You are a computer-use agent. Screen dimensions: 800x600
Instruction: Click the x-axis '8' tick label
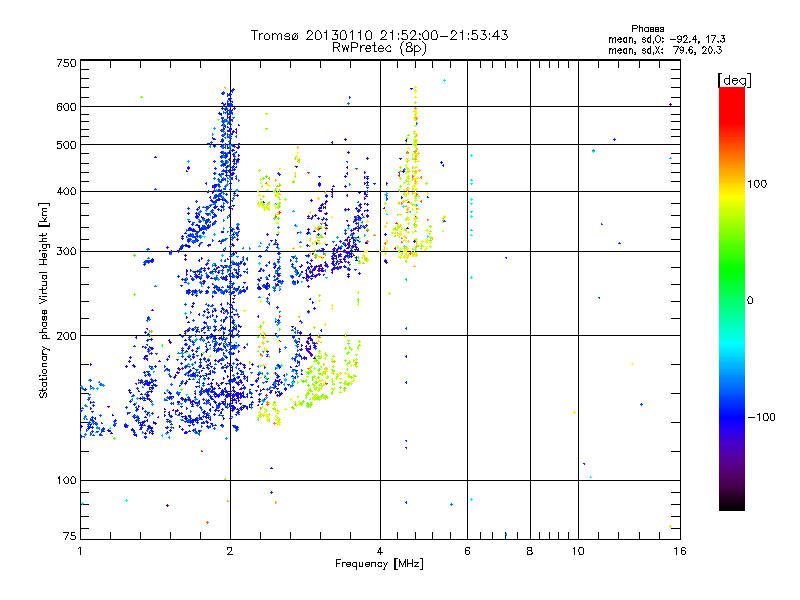(x=530, y=551)
